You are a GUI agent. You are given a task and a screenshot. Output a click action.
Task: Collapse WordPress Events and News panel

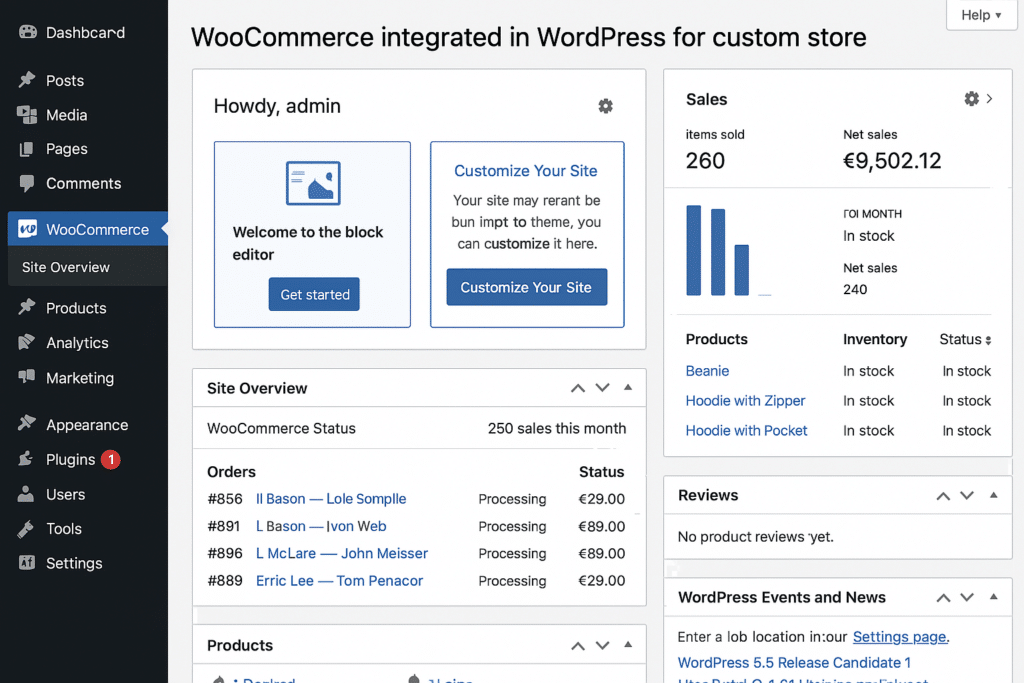993,597
